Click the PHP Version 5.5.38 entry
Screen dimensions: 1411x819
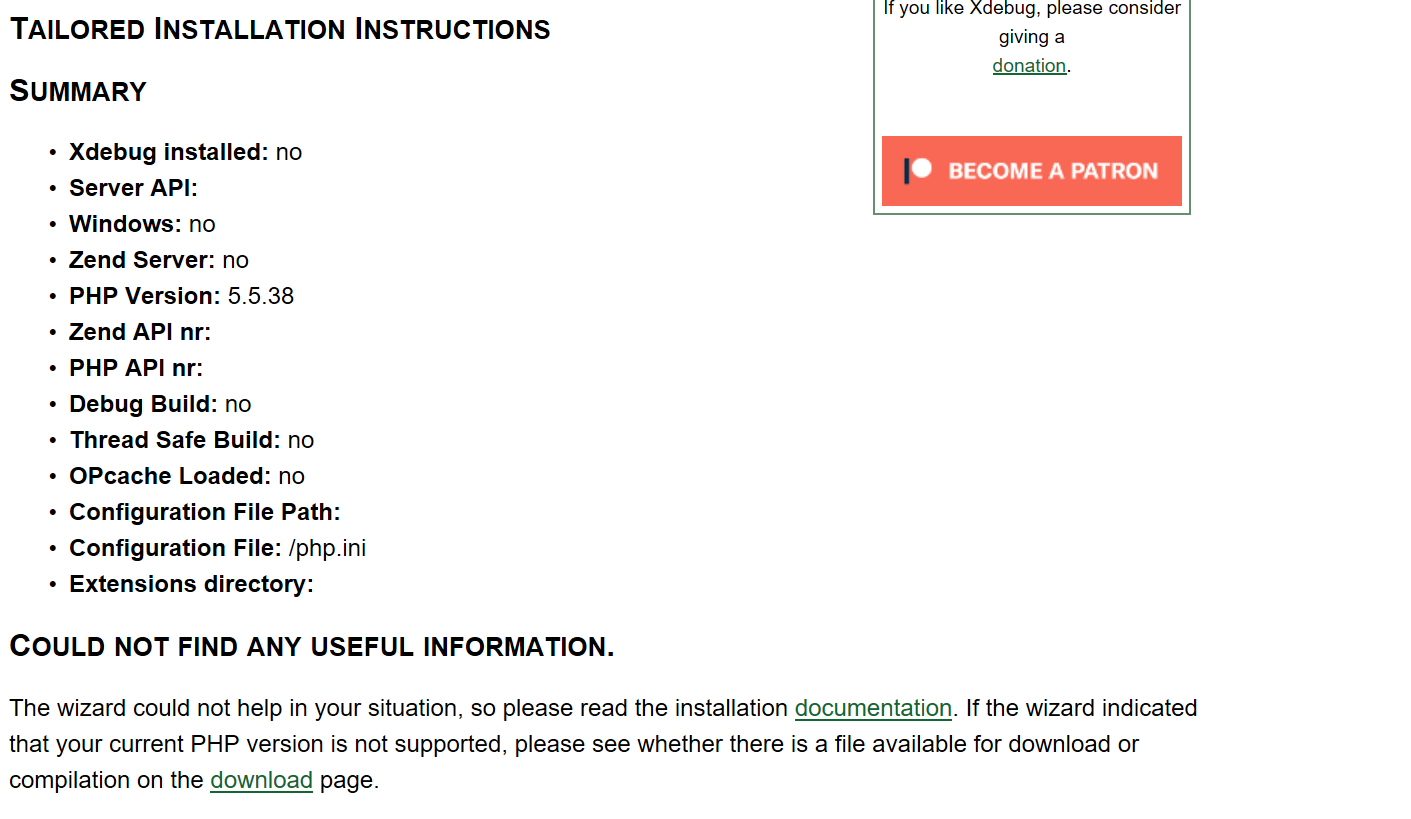(181, 296)
